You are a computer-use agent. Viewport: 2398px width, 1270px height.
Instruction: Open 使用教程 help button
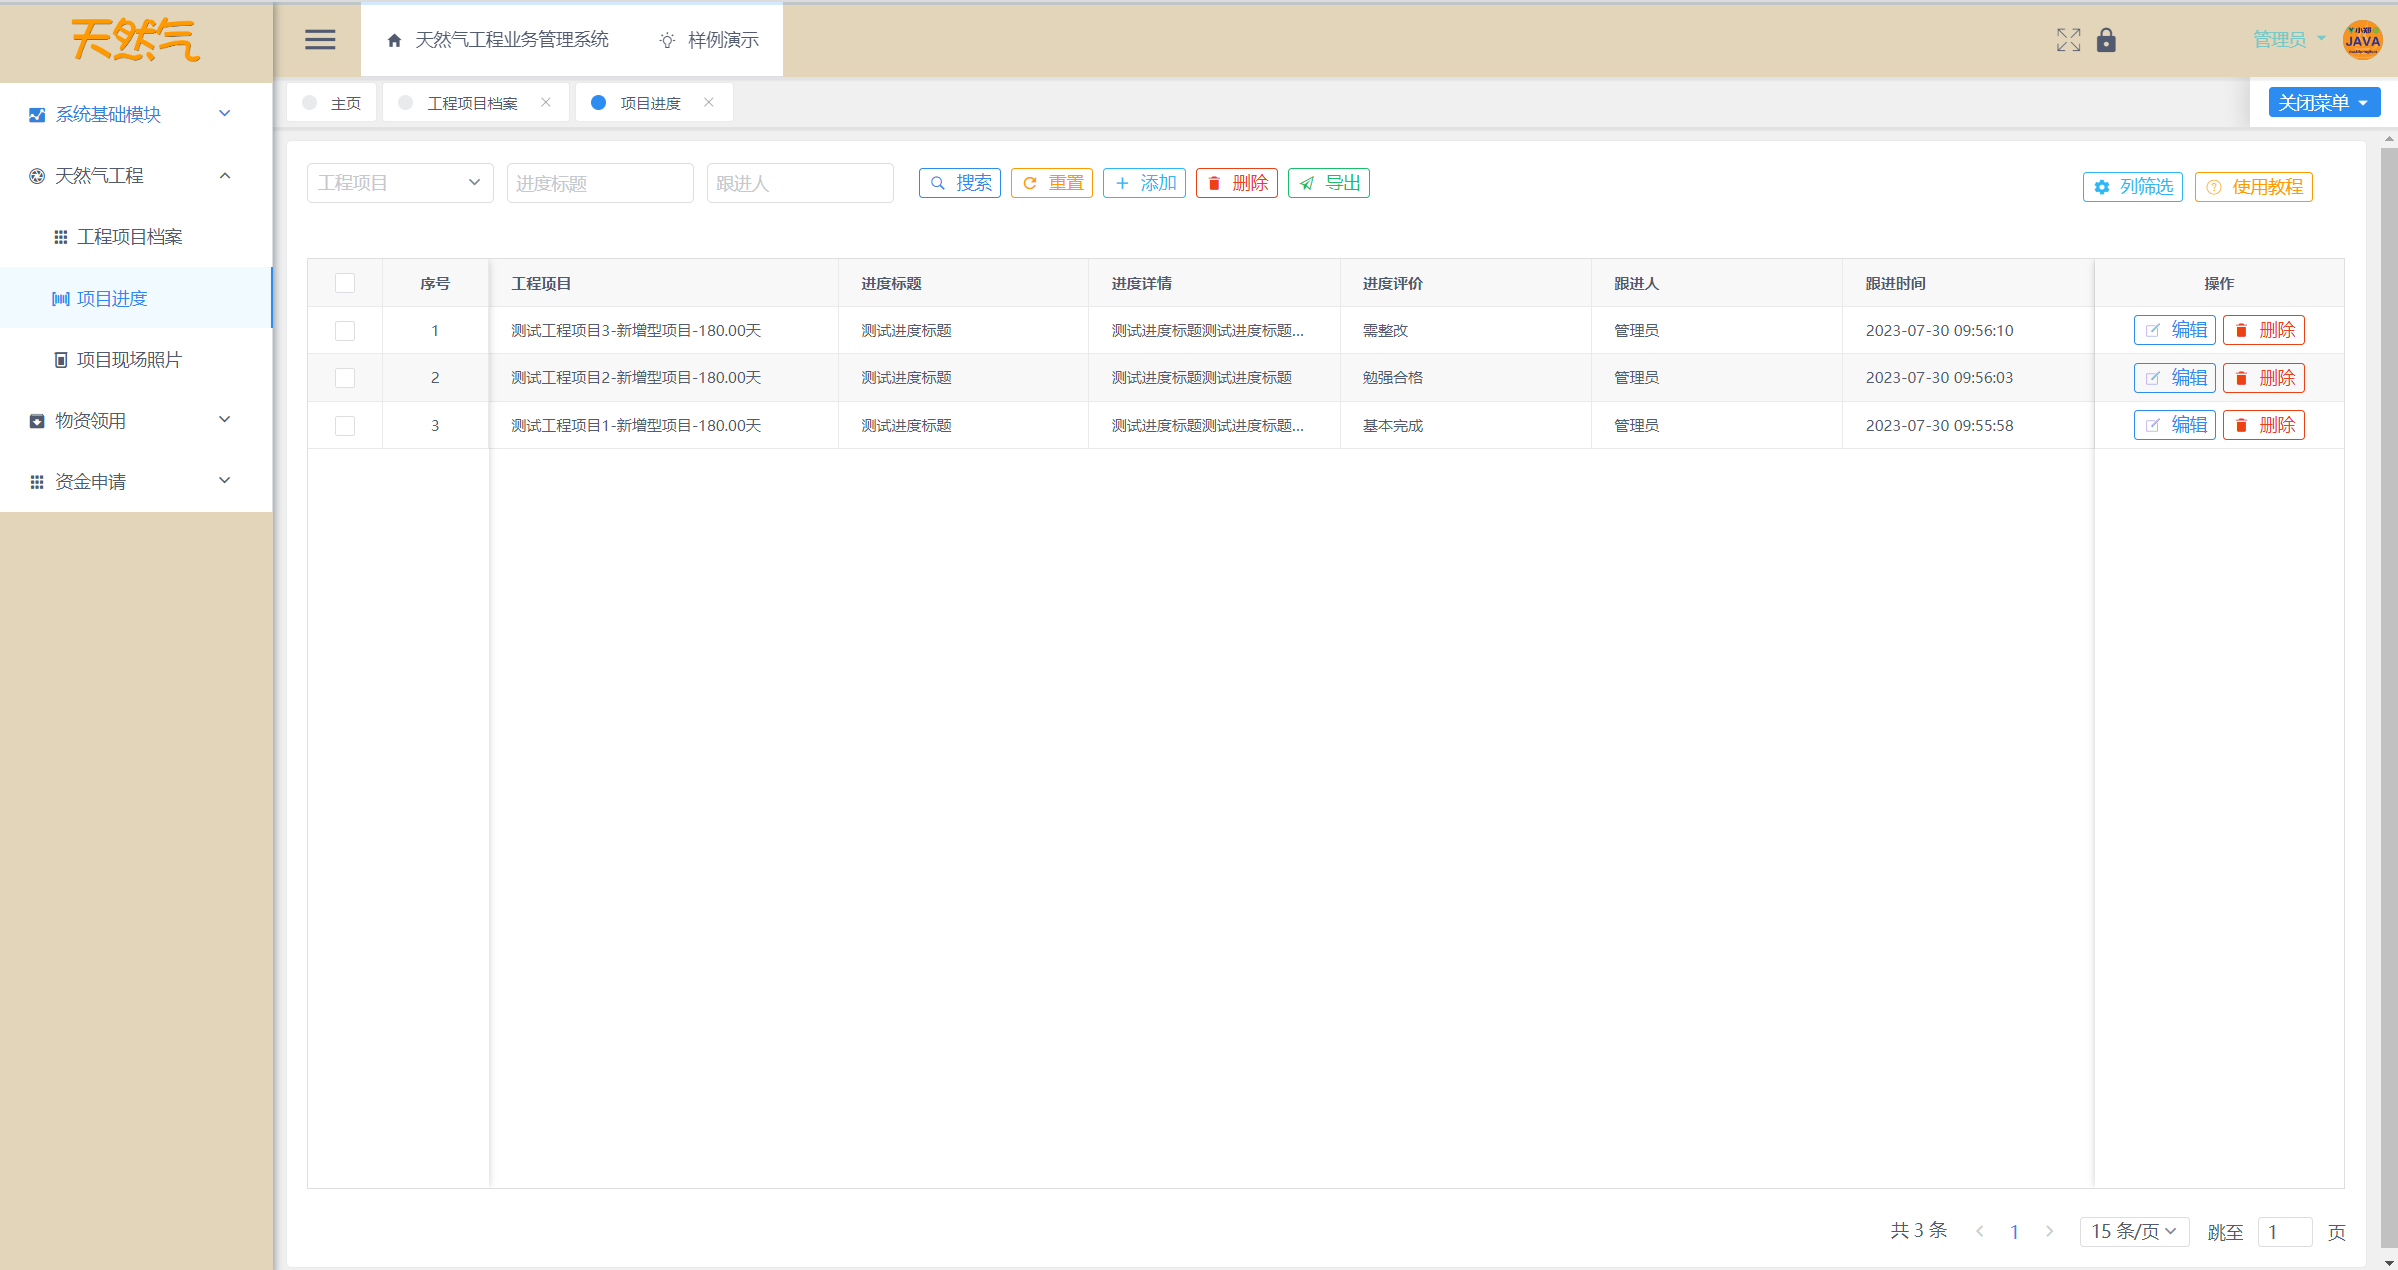coord(2253,187)
